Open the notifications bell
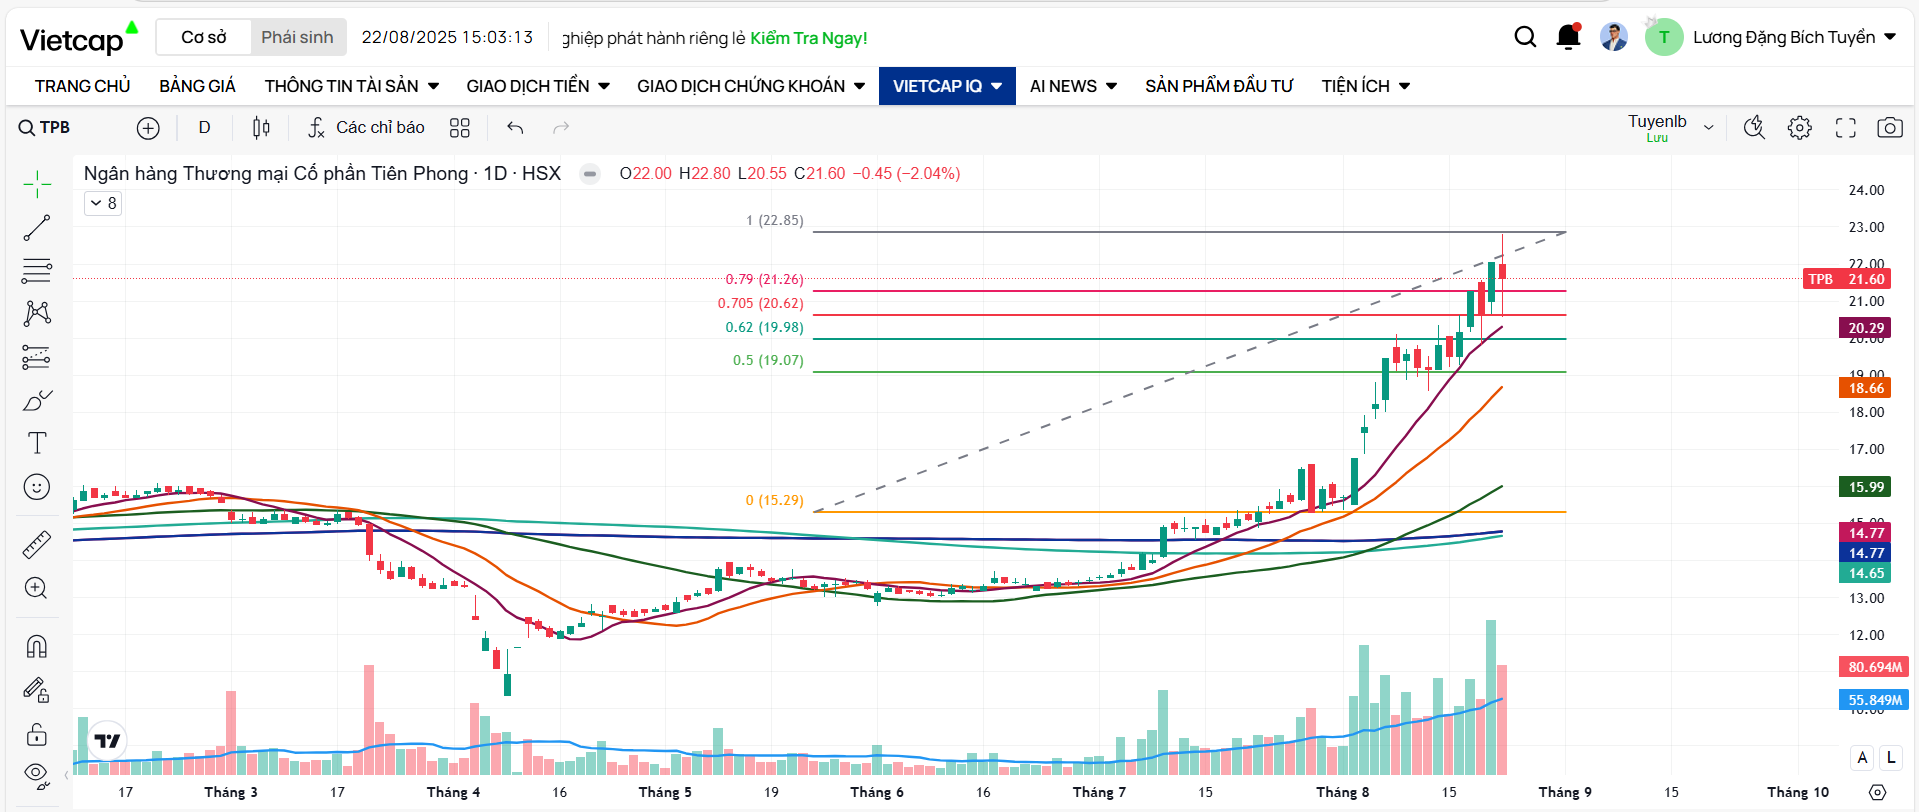This screenshot has height=812, width=1919. [x=1569, y=38]
